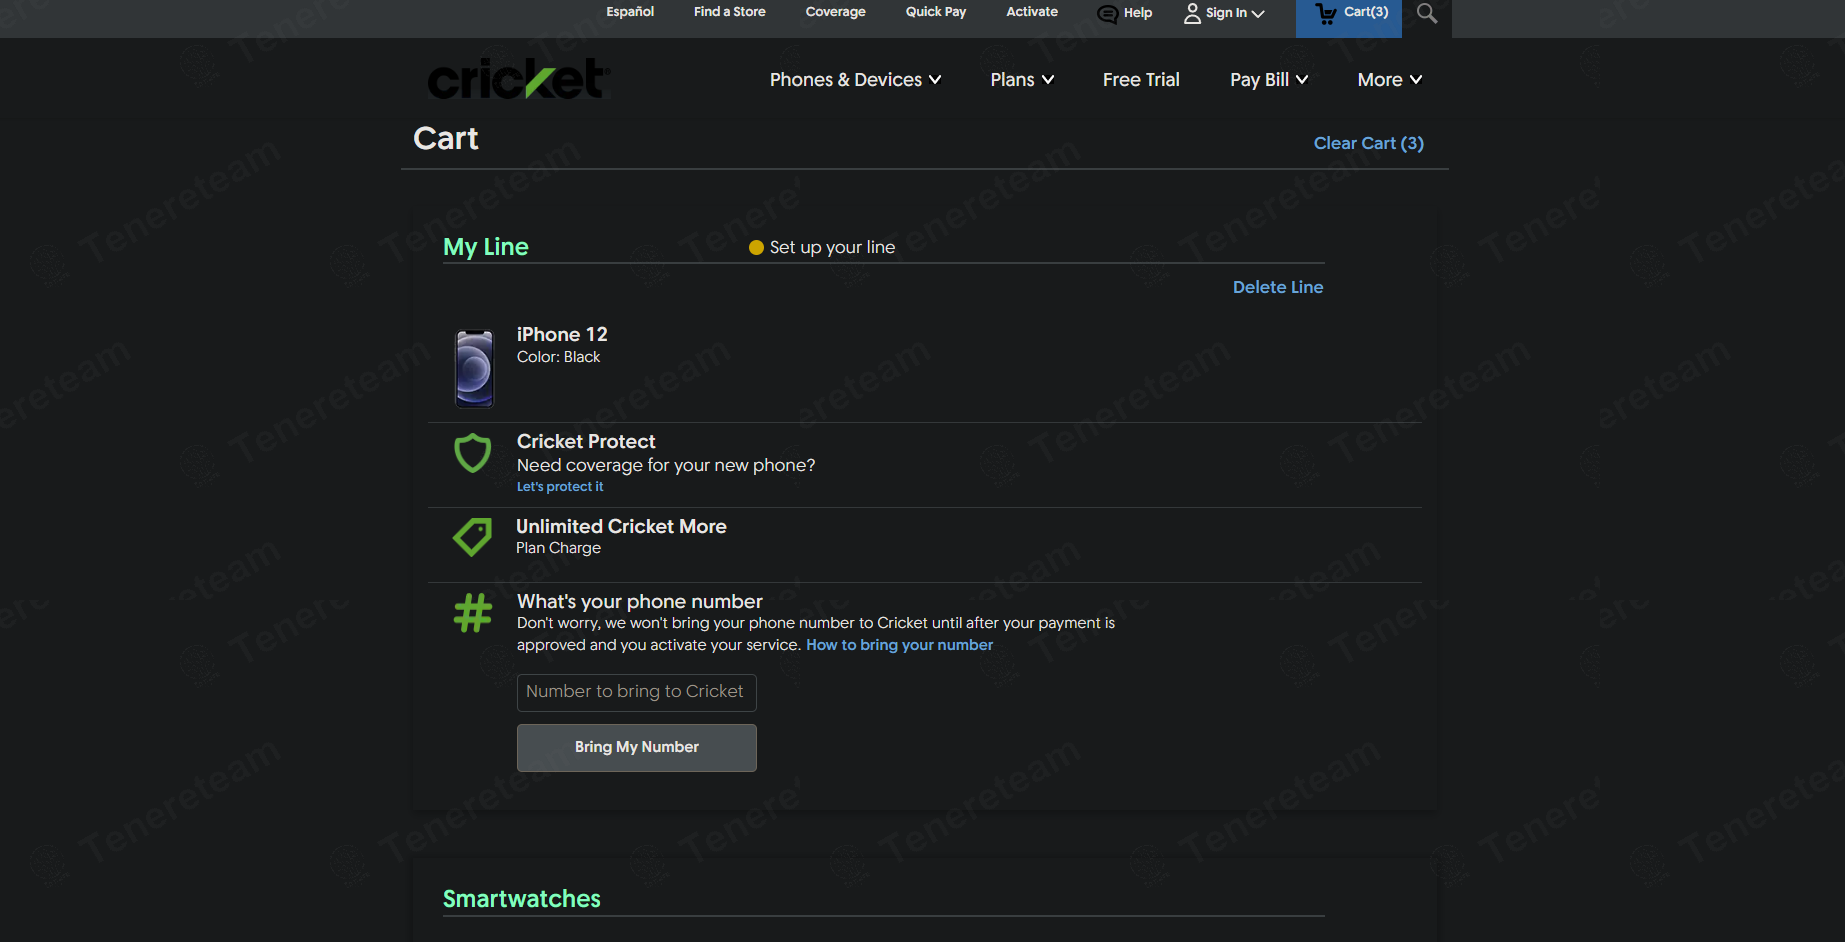Image resolution: width=1845 pixels, height=942 pixels.
Task: Open the Free Trial page
Action: coord(1141,80)
